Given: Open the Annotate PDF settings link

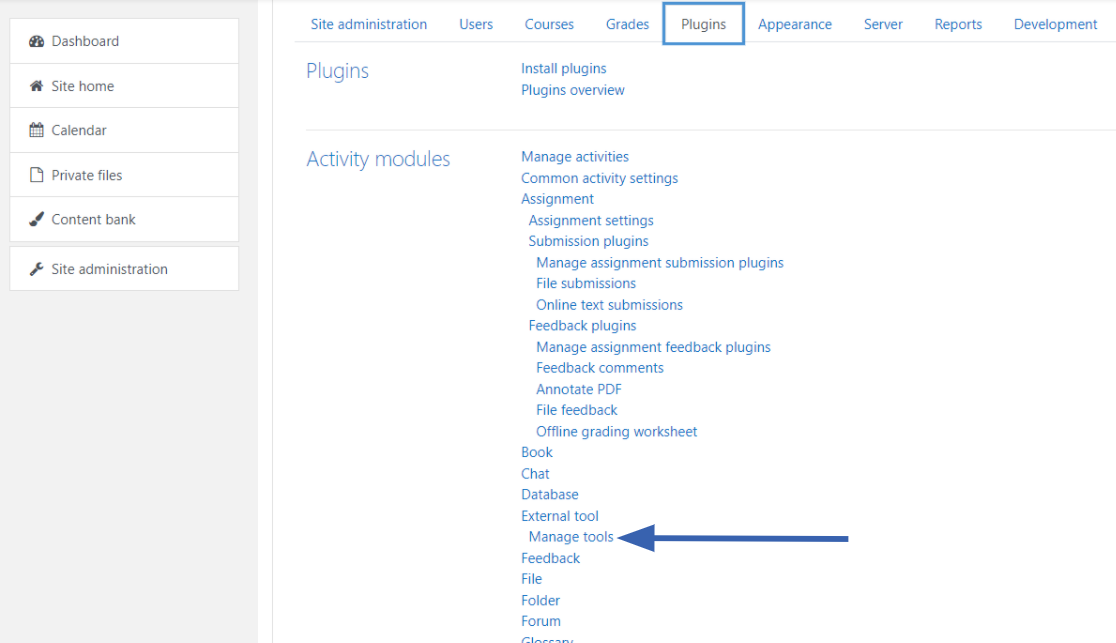Looking at the screenshot, I should tap(578, 389).
